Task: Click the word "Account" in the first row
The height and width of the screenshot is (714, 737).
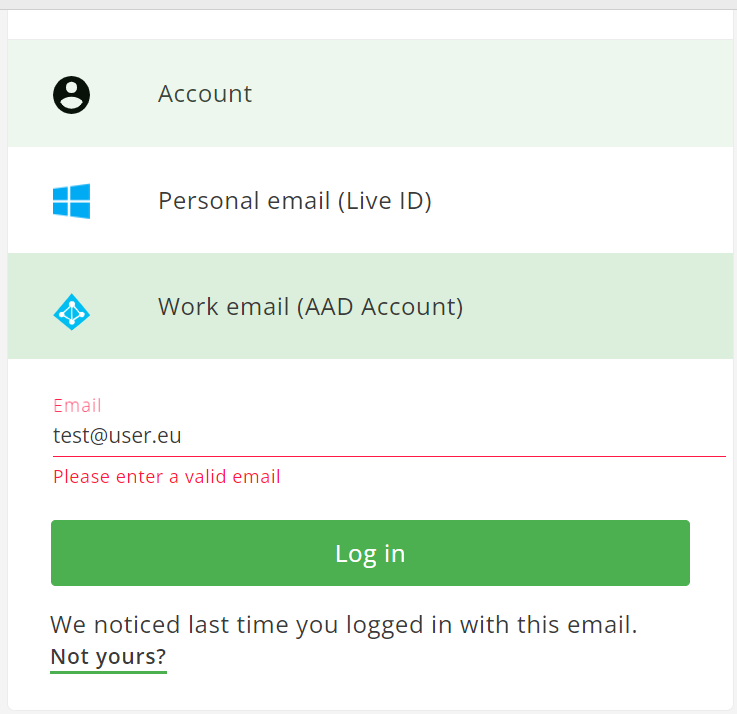Action: 205,94
